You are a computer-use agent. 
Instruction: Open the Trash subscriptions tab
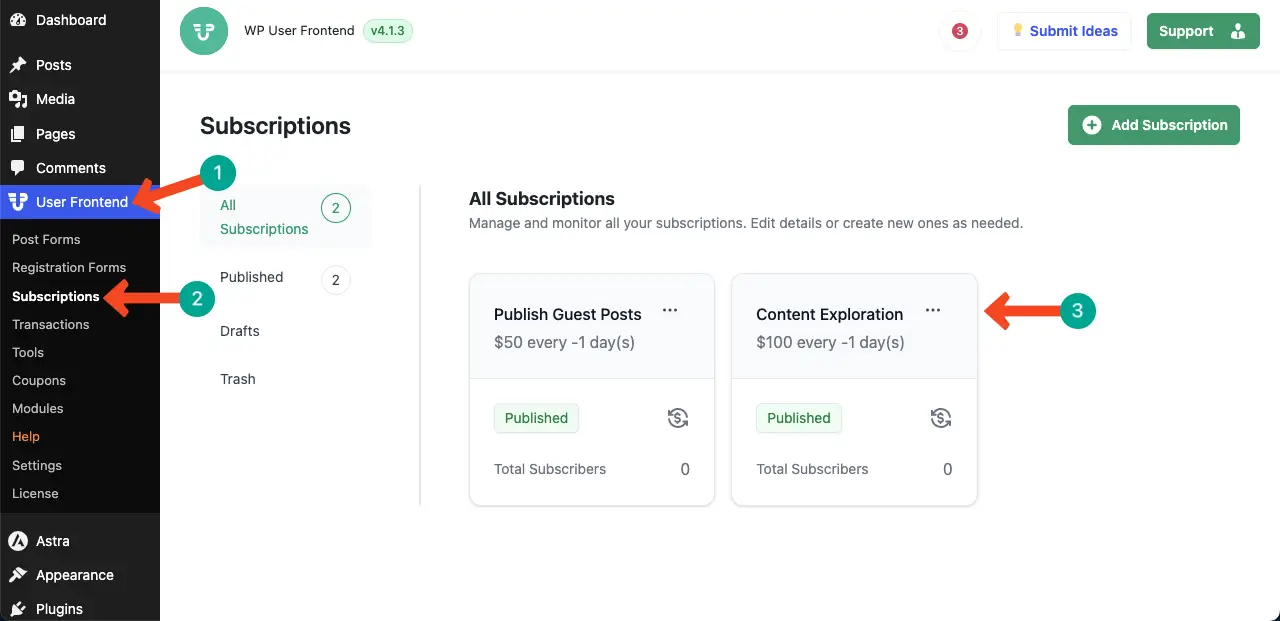pos(238,379)
